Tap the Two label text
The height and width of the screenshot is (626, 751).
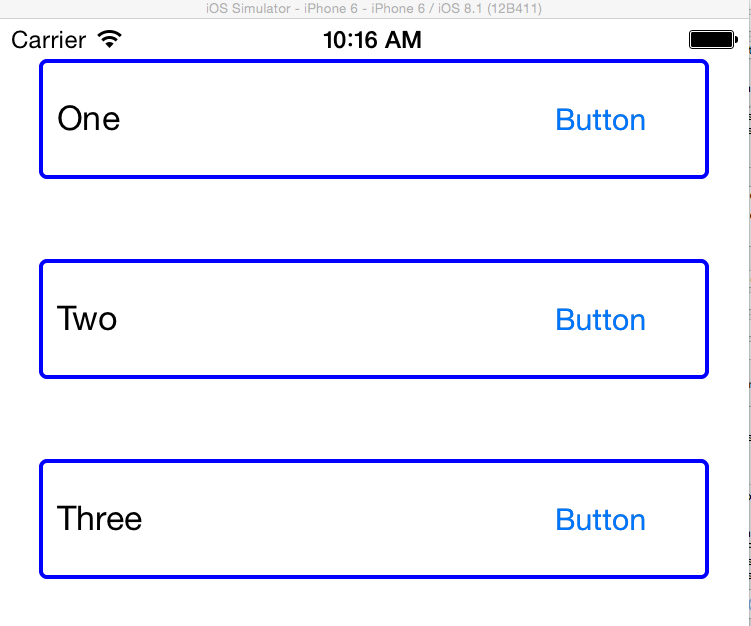pyautogui.click(x=87, y=319)
